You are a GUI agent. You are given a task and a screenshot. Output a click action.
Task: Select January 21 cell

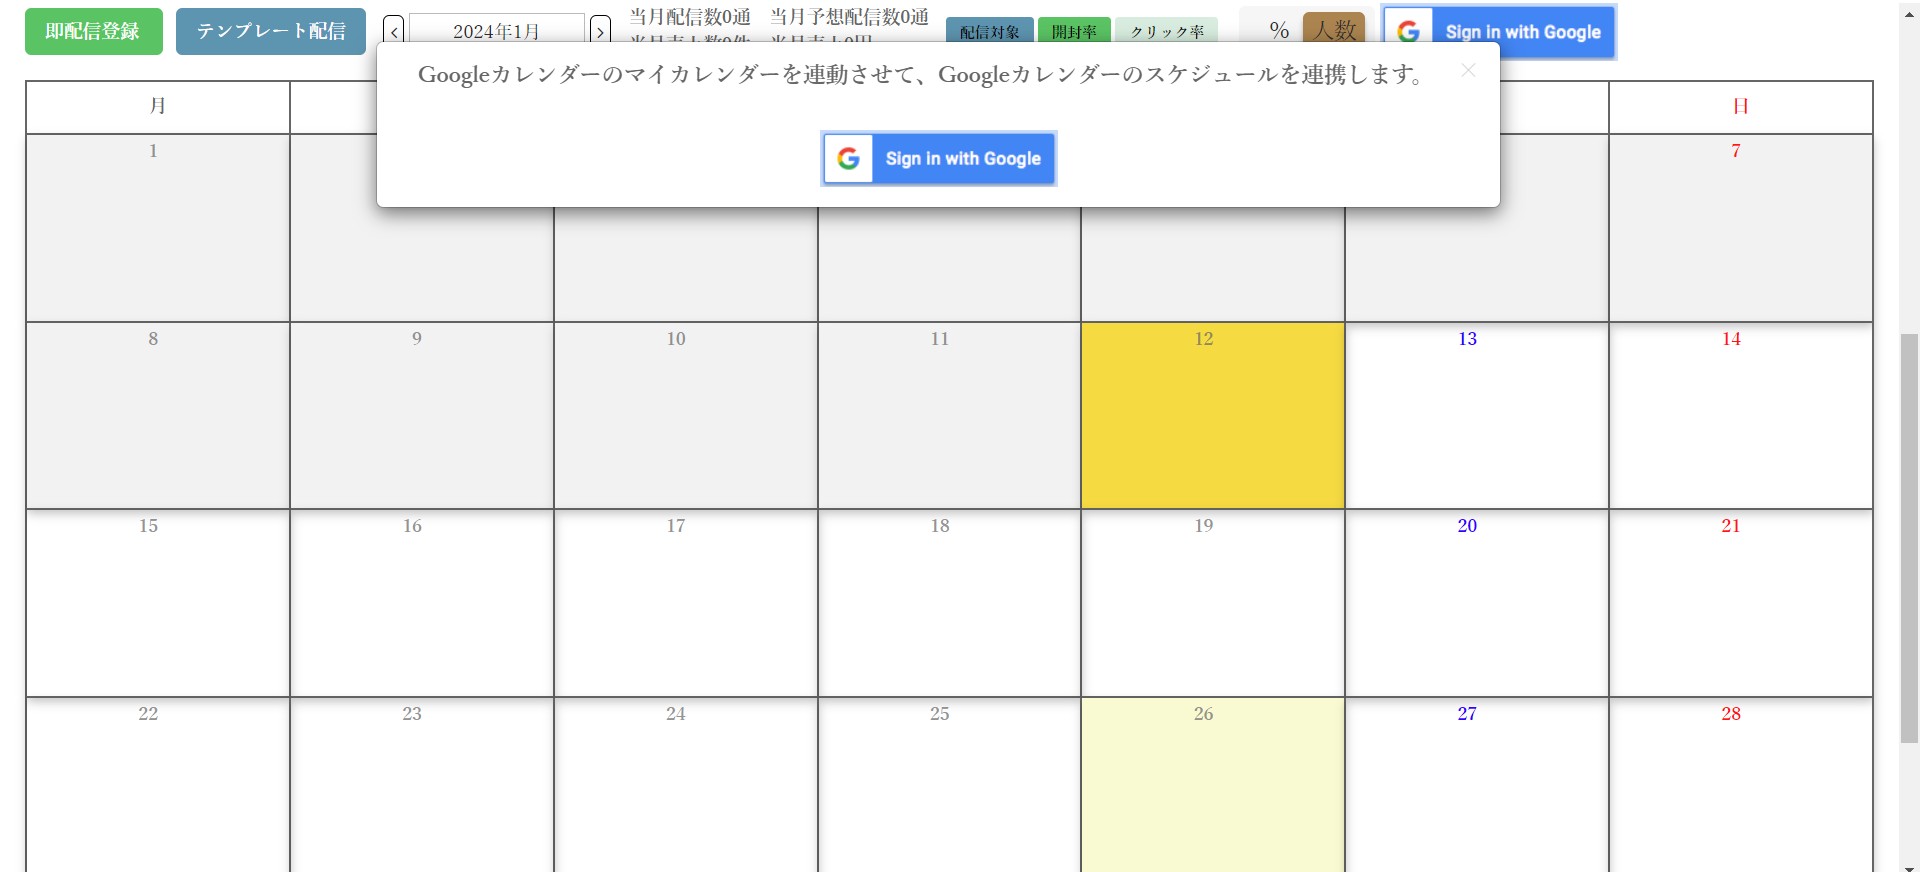click(x=1740, y=603)
